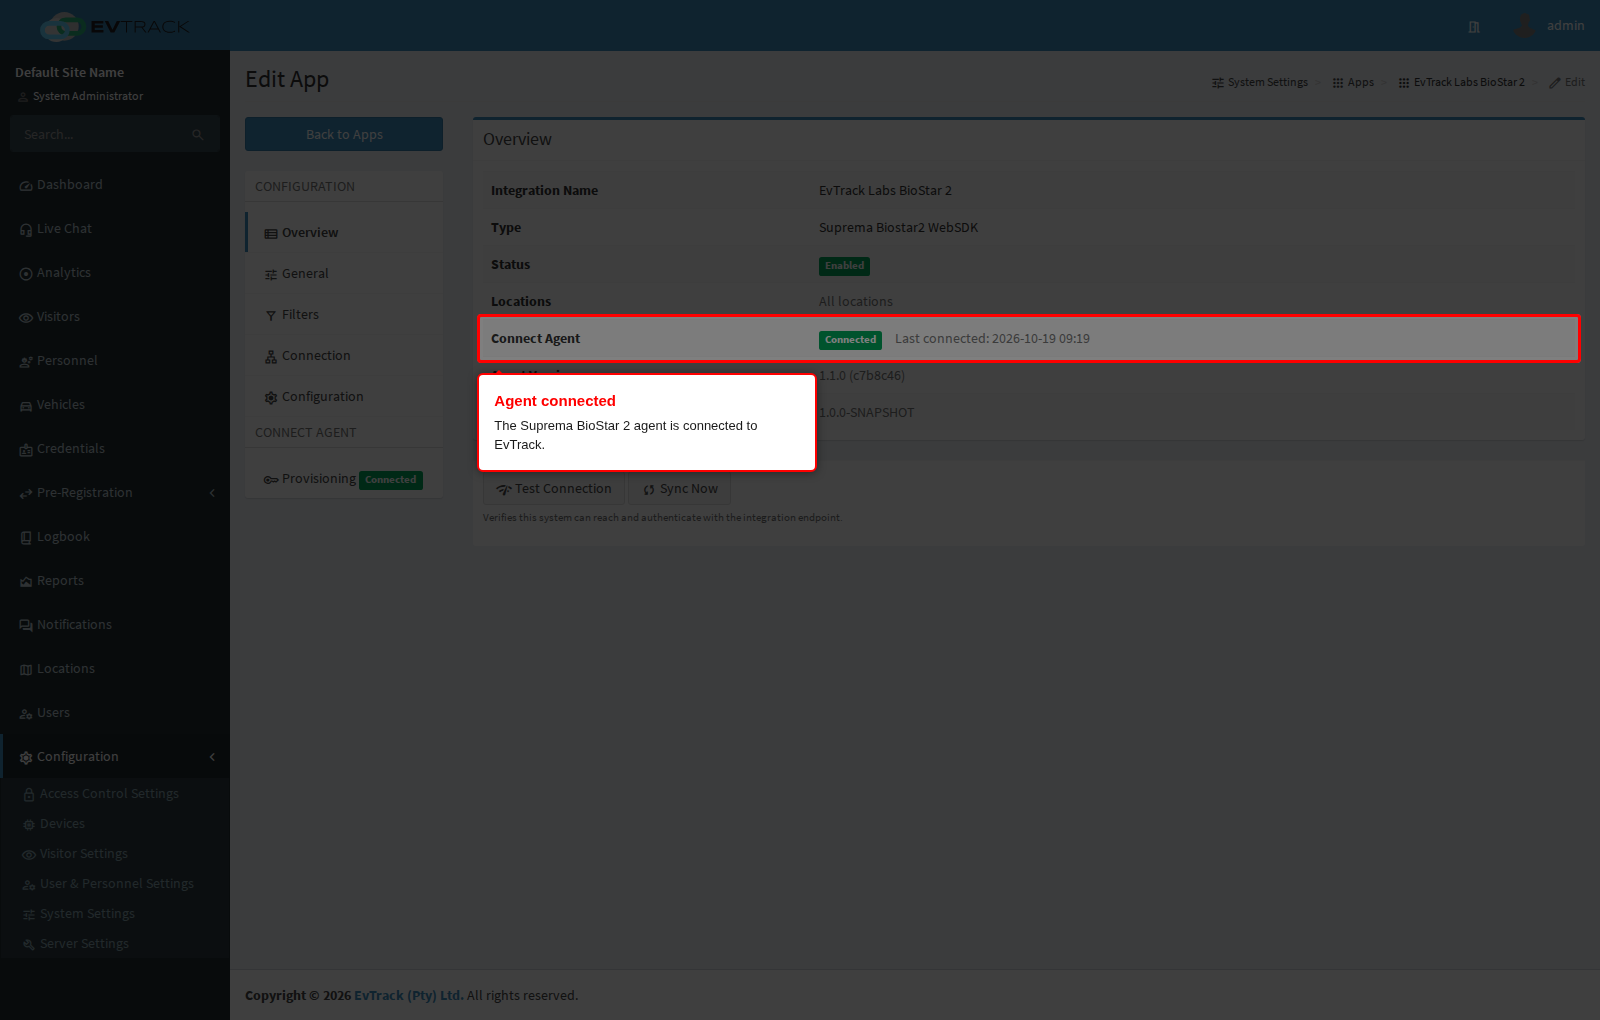Screen dimensions: 1600x1020
Task: Click the Connected badge in Connect Agent row
Action: pyautogui.click(x=850, y=340)
